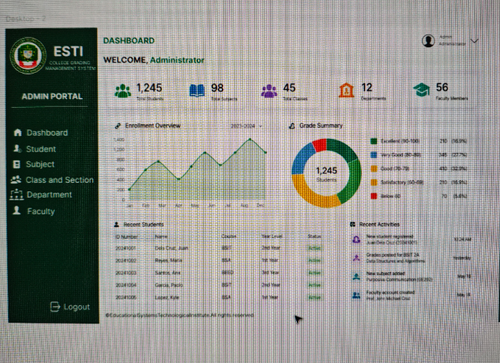Click the Logout door icon

55,306
